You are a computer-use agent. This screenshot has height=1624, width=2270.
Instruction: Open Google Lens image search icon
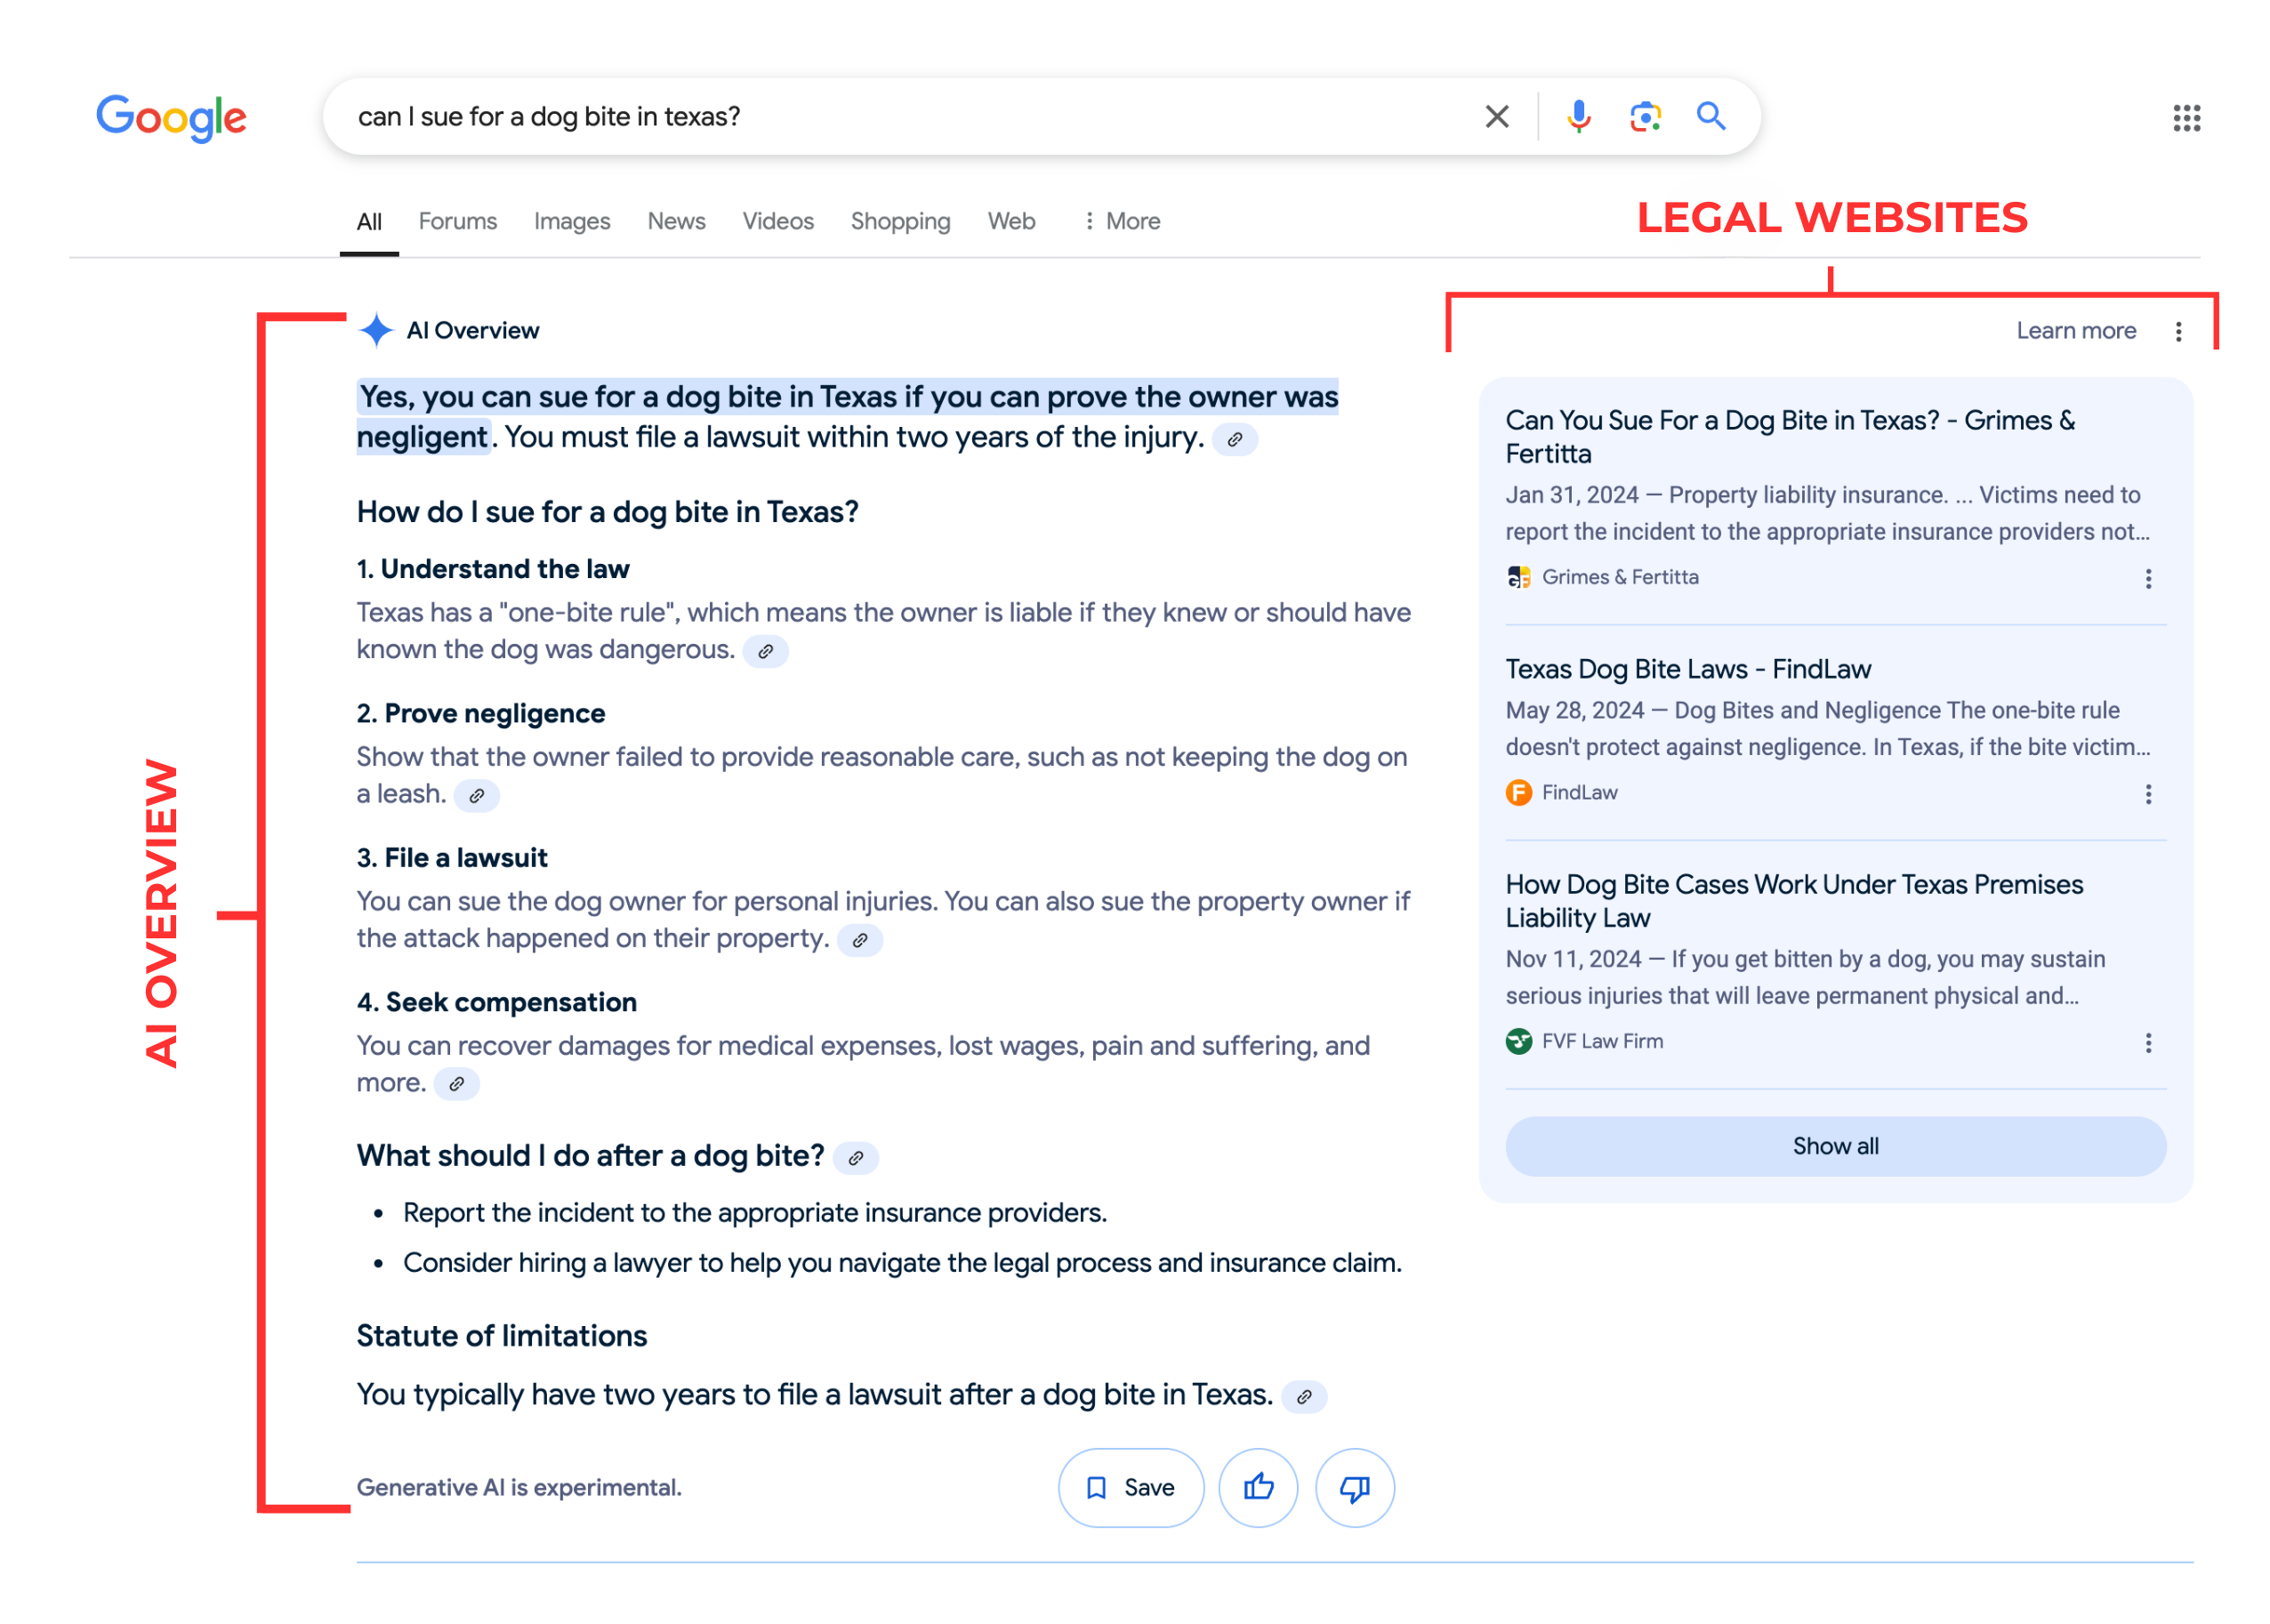1645,117
